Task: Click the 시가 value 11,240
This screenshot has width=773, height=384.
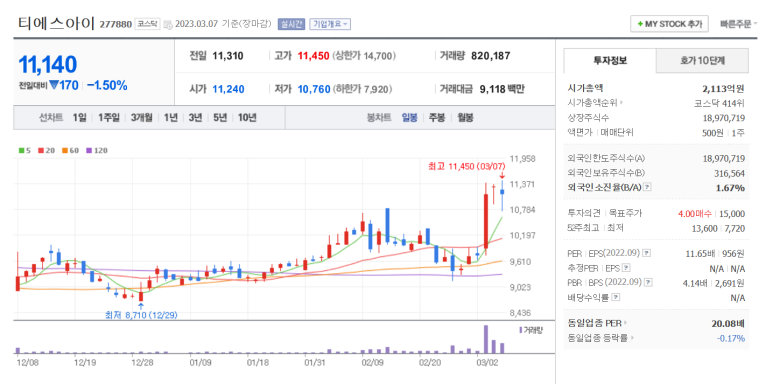Action: (228, 89)
